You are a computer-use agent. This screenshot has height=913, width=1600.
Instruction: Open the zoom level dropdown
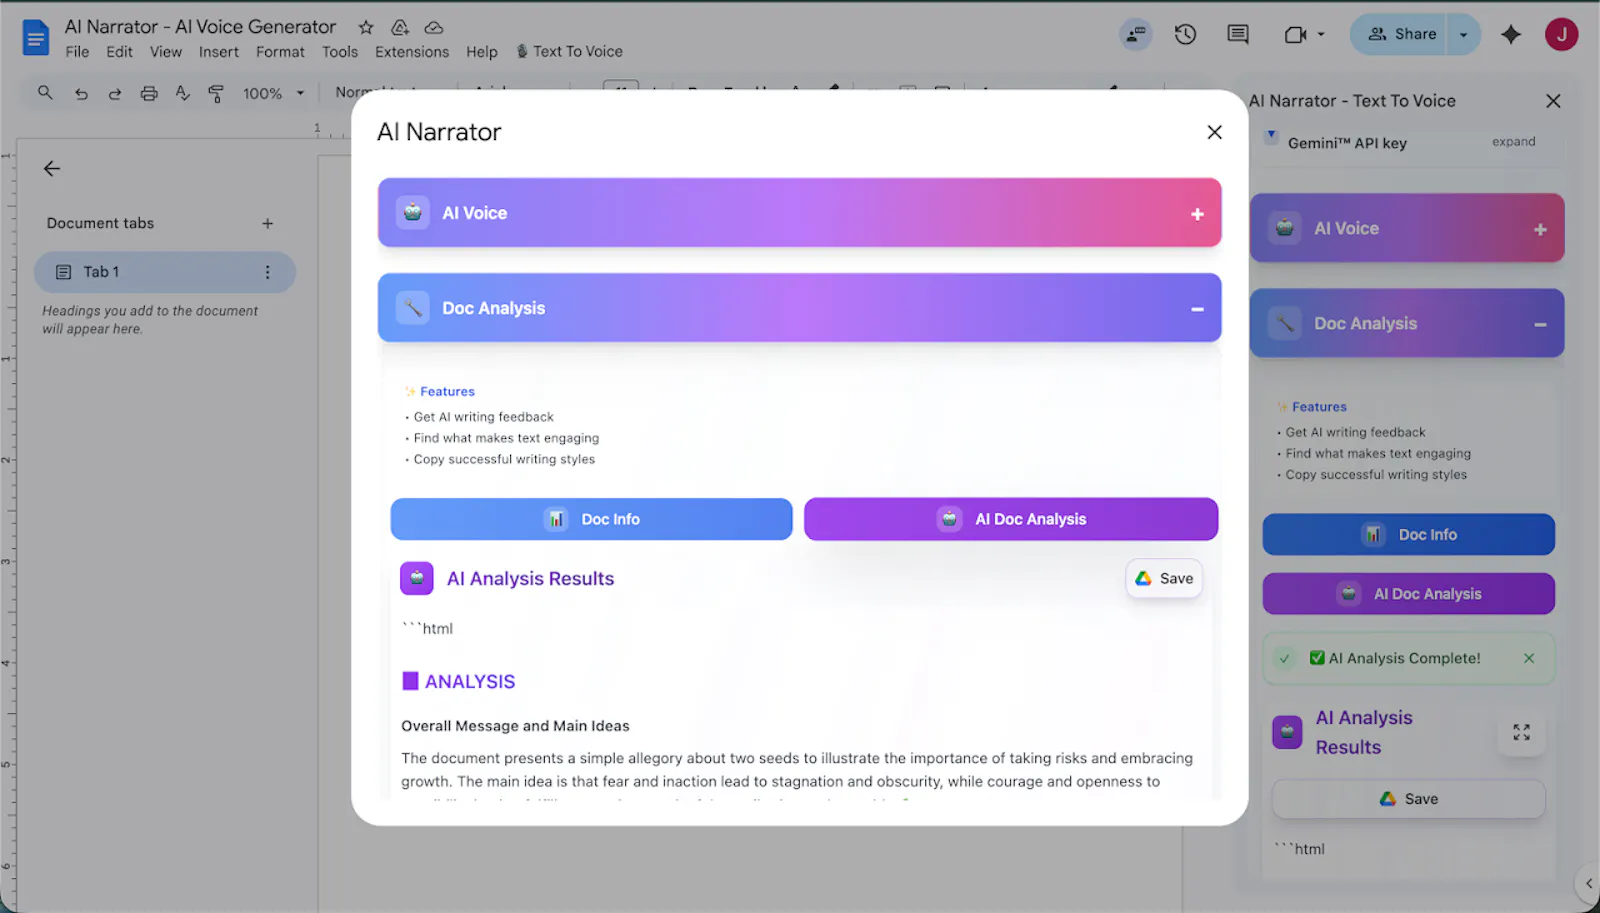click(273, 93)
